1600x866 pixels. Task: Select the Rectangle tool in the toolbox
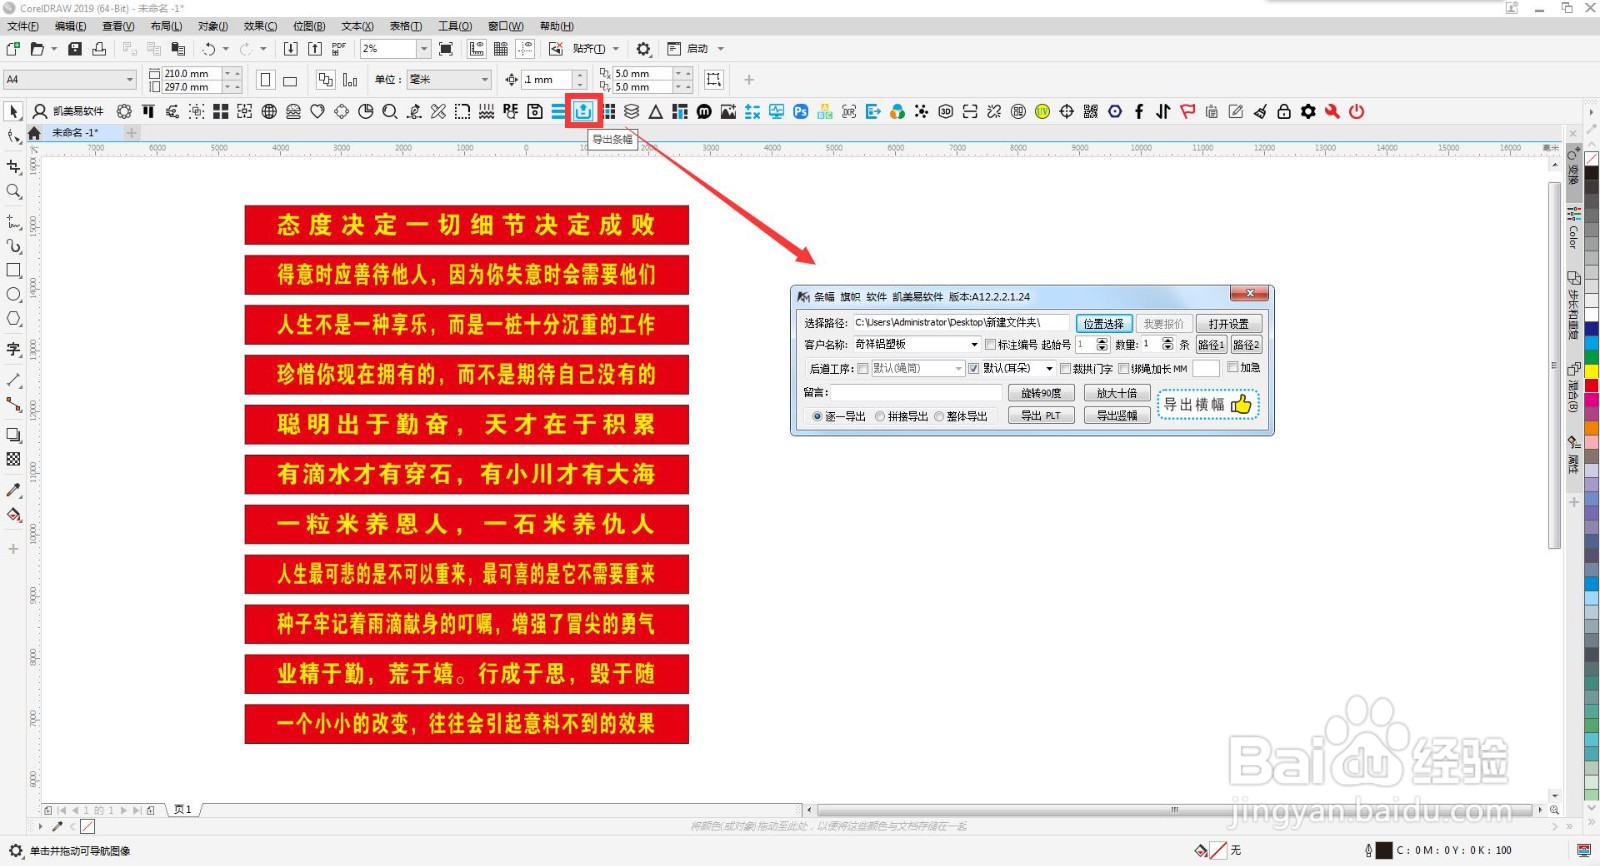[14, 270]
